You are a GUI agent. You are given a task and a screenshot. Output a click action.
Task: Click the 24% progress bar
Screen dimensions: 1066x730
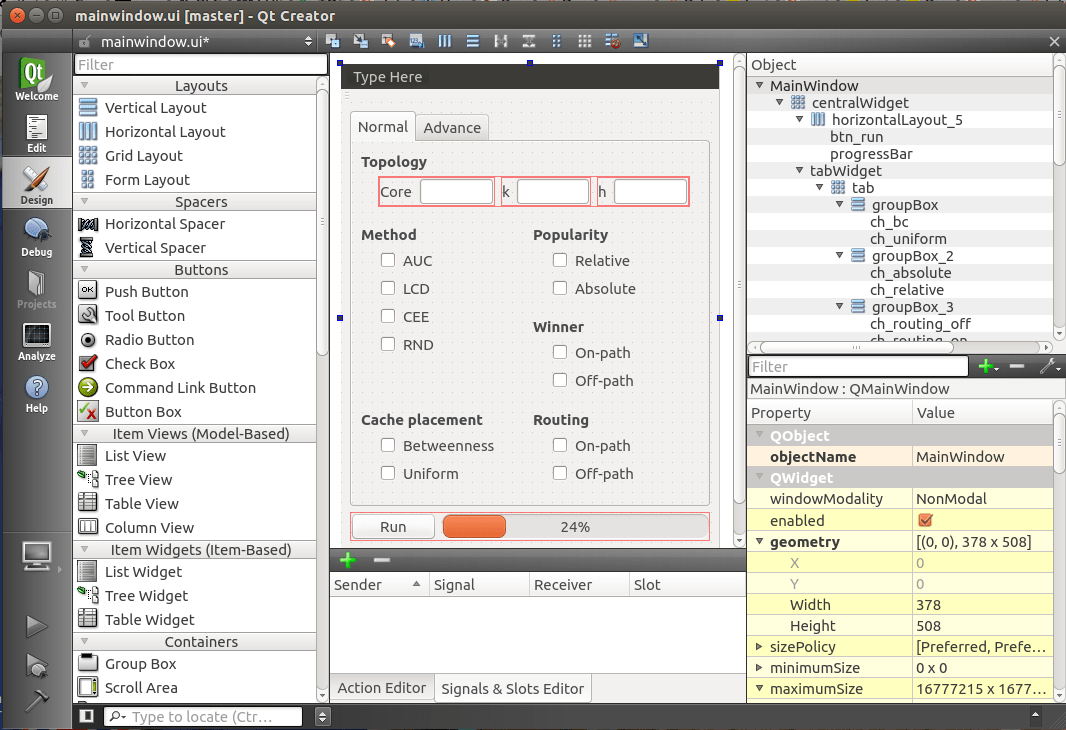tap(575, 527)
